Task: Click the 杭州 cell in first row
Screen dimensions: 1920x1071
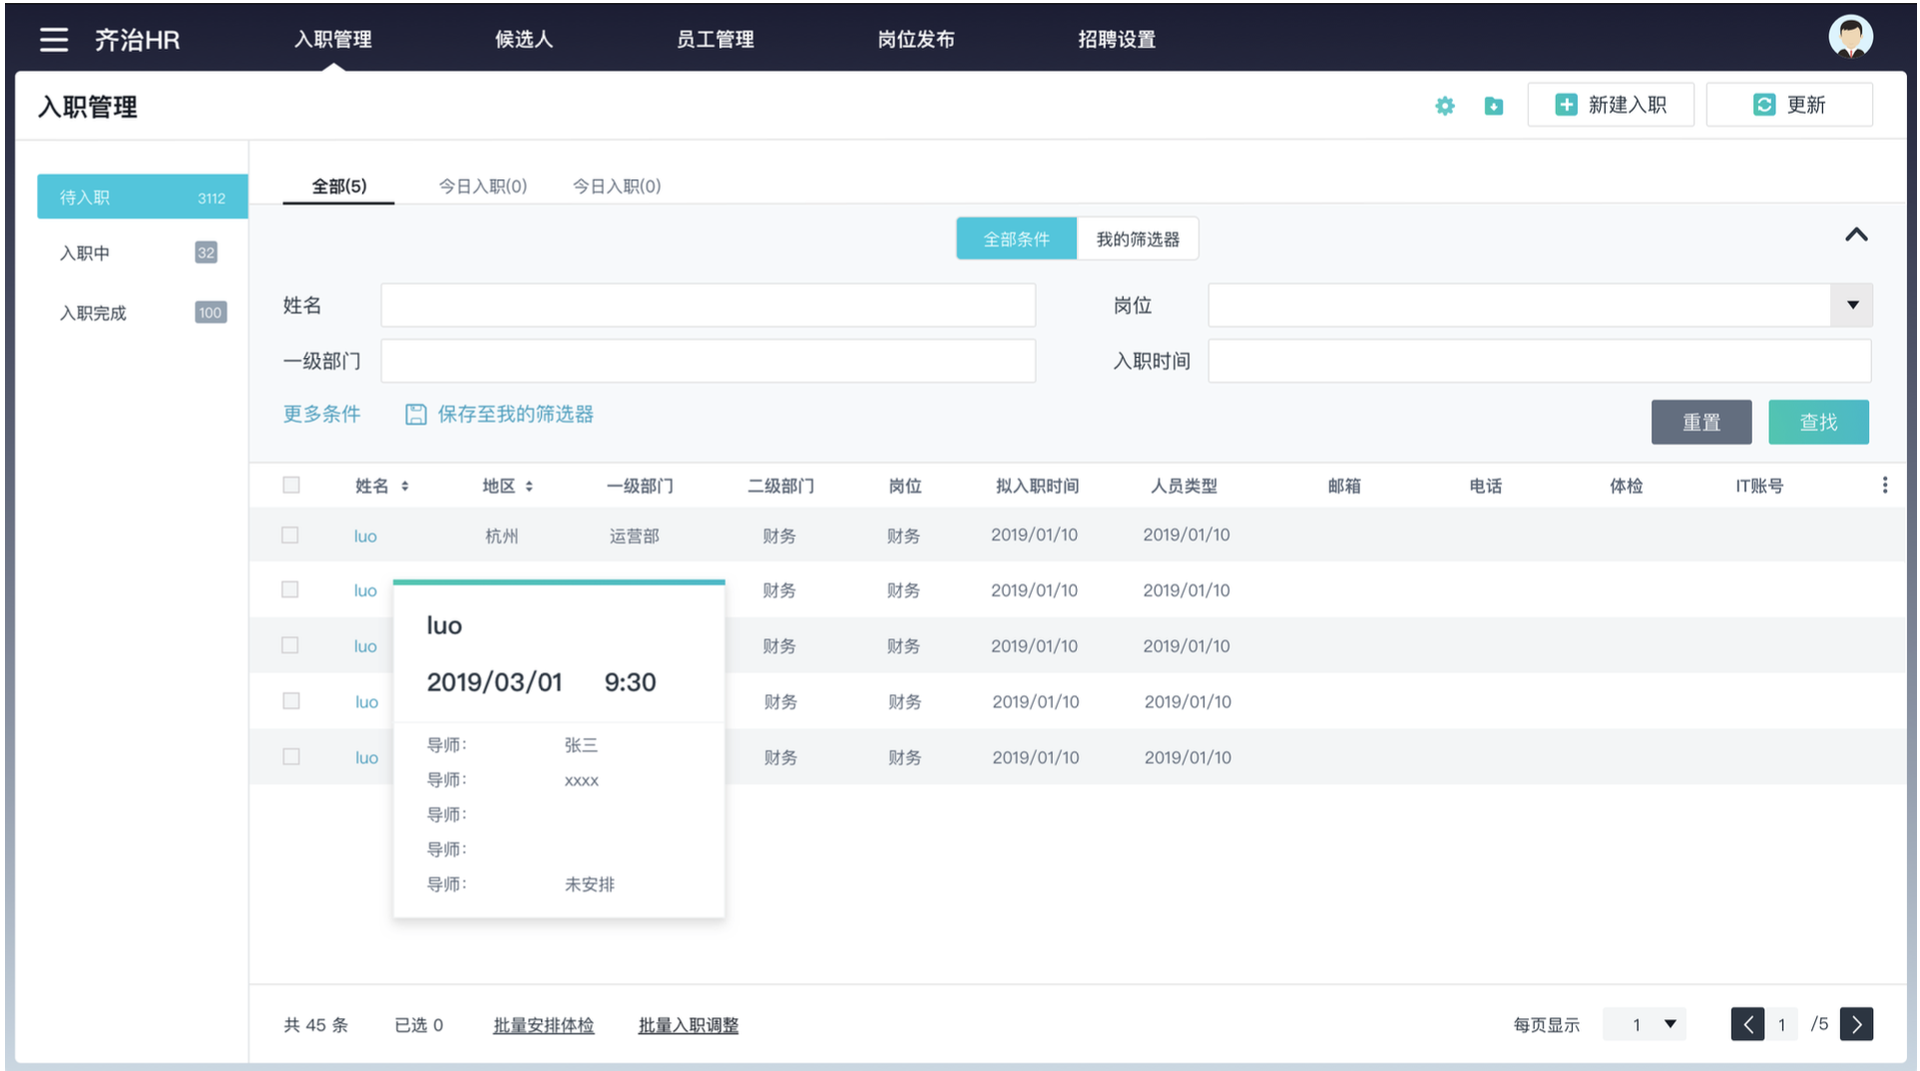Action: click(x=501, y=536)
